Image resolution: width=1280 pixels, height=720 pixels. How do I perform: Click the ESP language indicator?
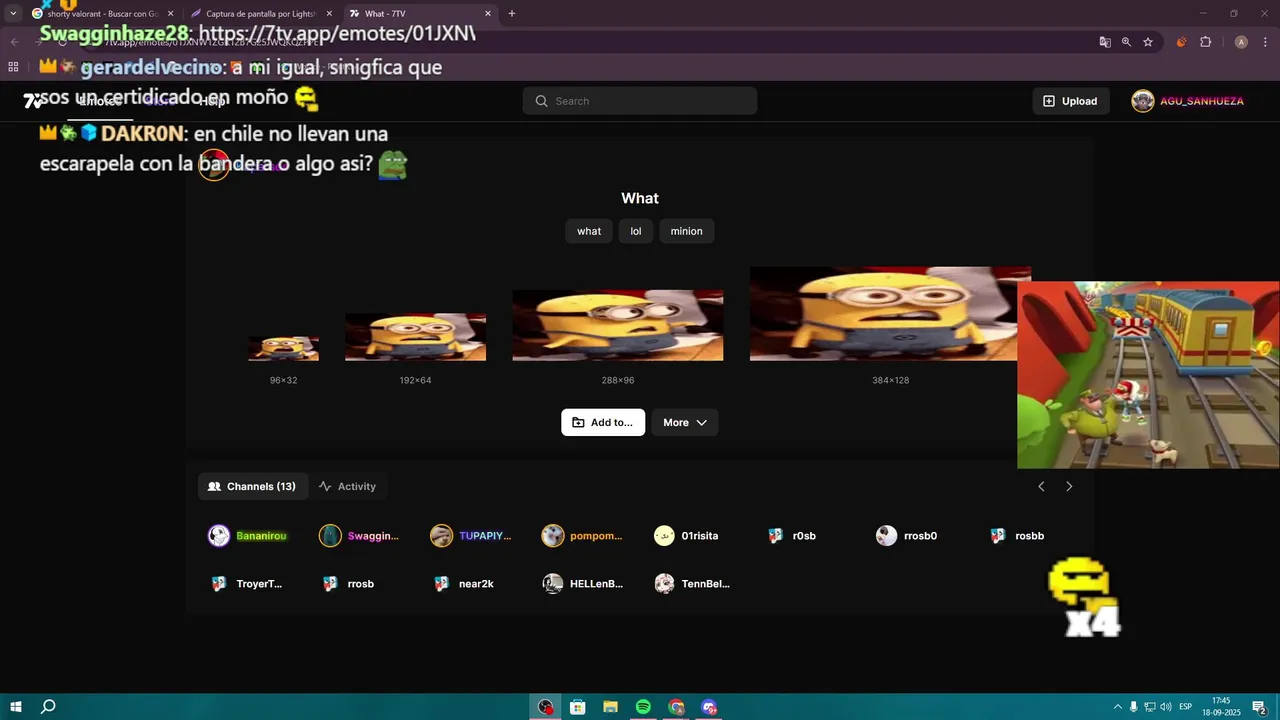click(1186, 707)
